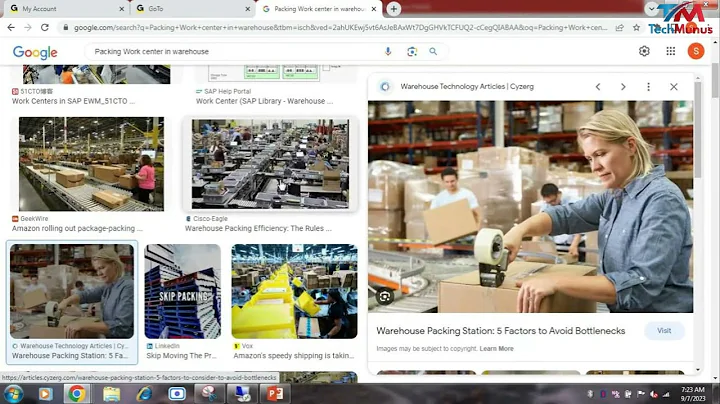This screenshot has width=720, height=404.
Task: Open 'Work Centers in SAP EWM_51CTO' result
Action: [x=73, y=101]
